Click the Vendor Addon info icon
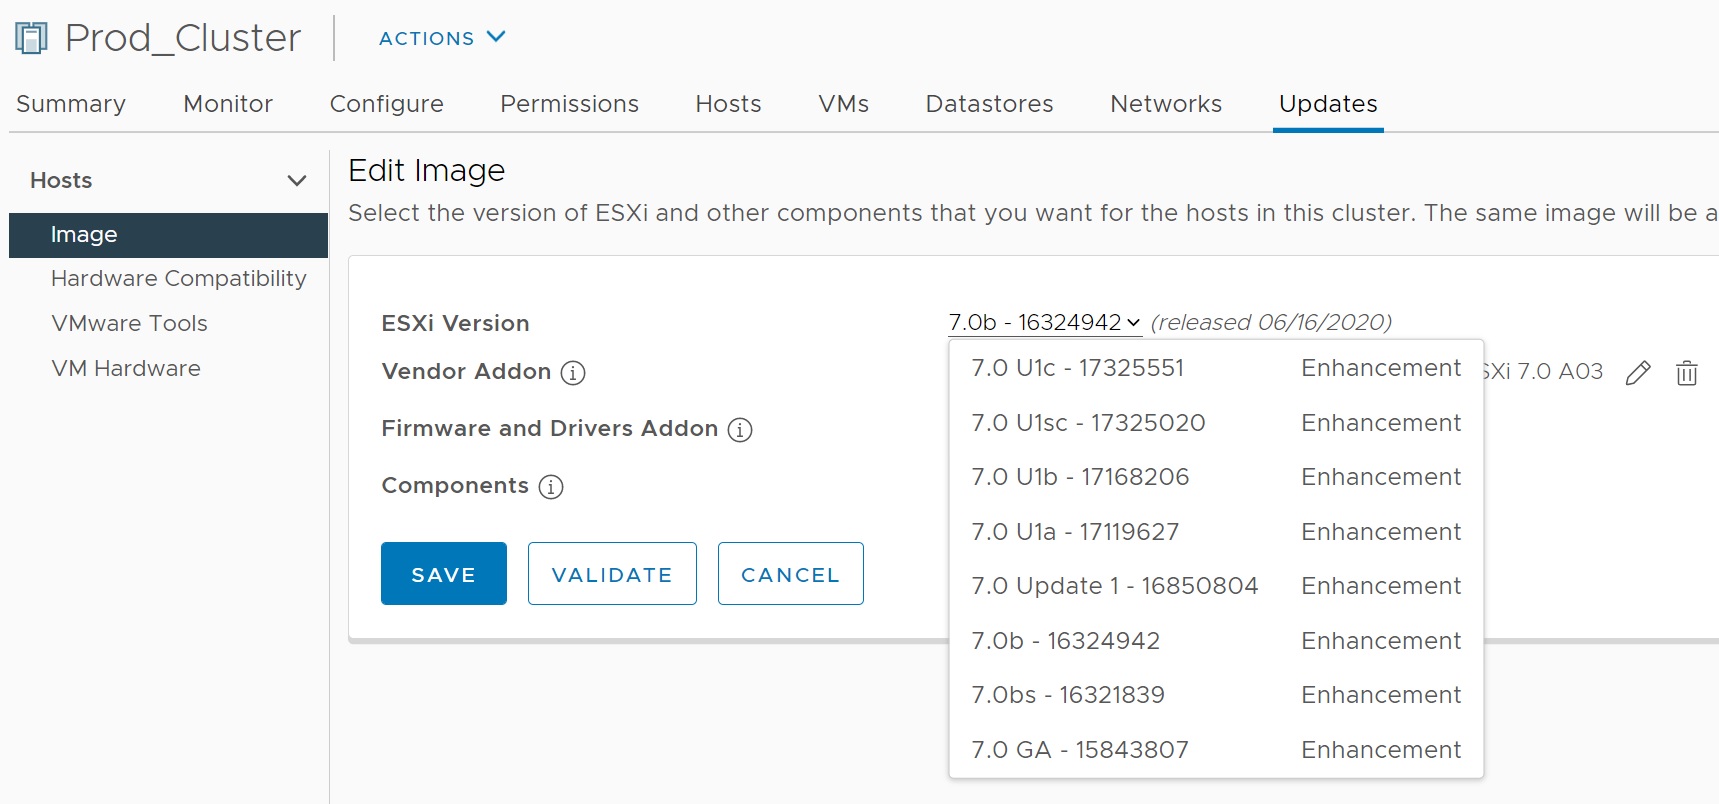 pyautogui.click(x=573, y=373)
